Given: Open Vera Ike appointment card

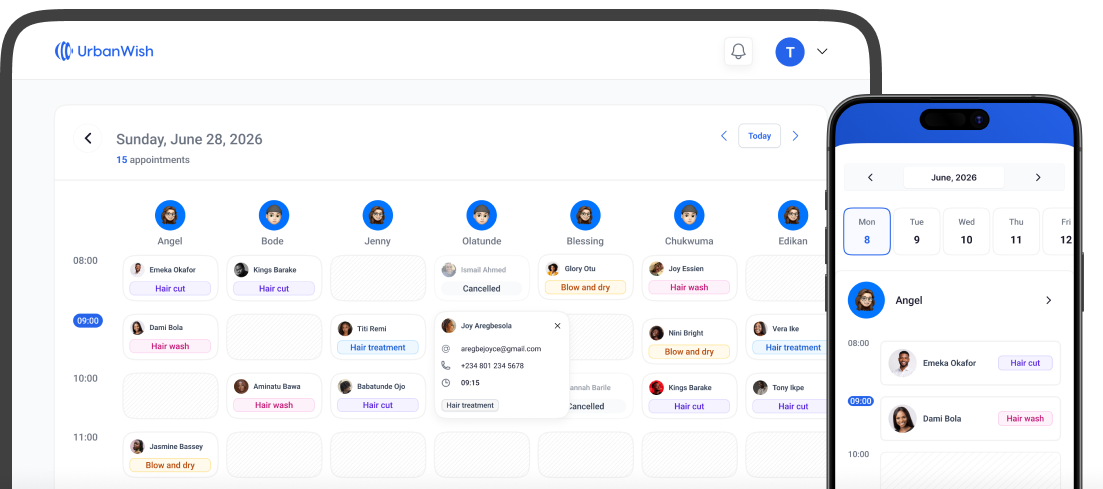Looking at the screenshot, I should [x=785, y=337].
